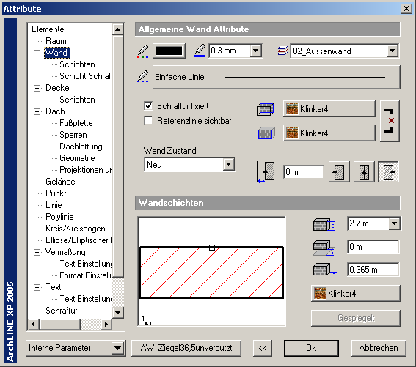
Task: Click the grey wall side material icon
Action: [266, 133]
